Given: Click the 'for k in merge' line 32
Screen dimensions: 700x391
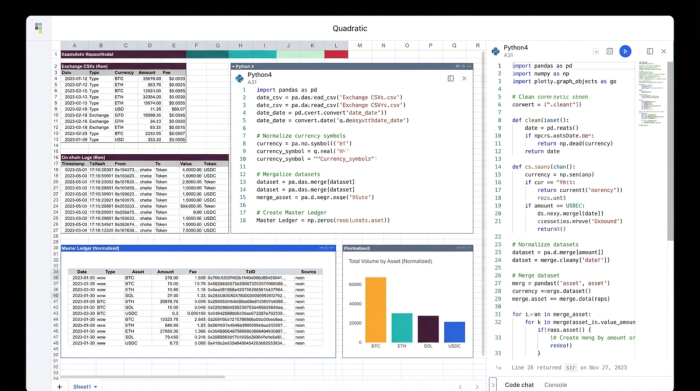Looking at the screenshot, I should coord(580,322).
